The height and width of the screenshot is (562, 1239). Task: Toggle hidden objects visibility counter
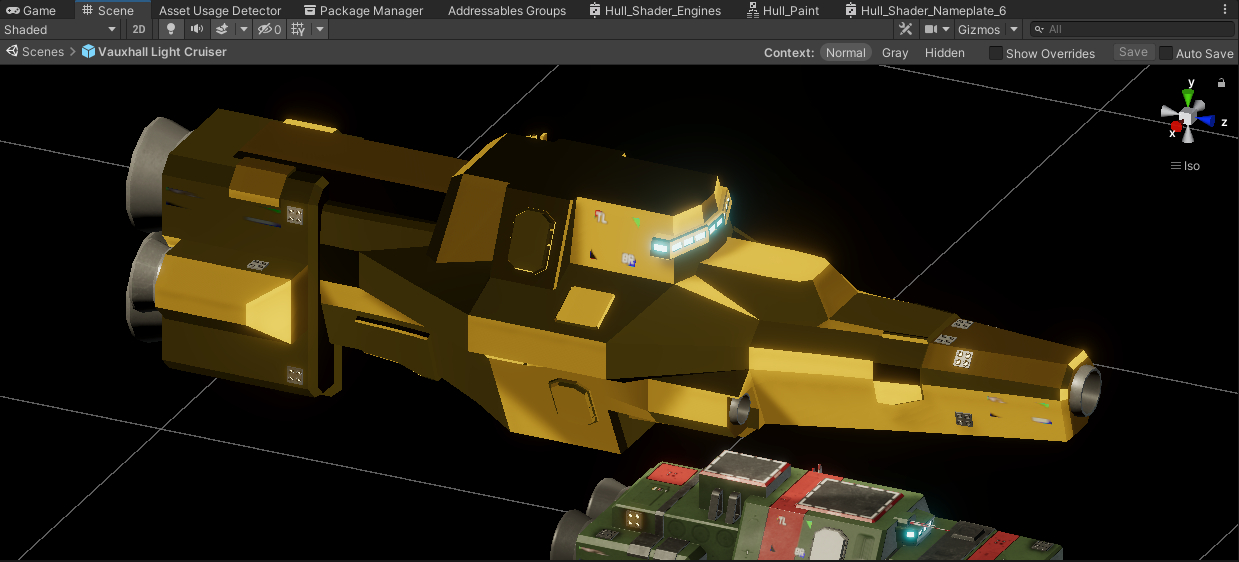click(269, 30)
